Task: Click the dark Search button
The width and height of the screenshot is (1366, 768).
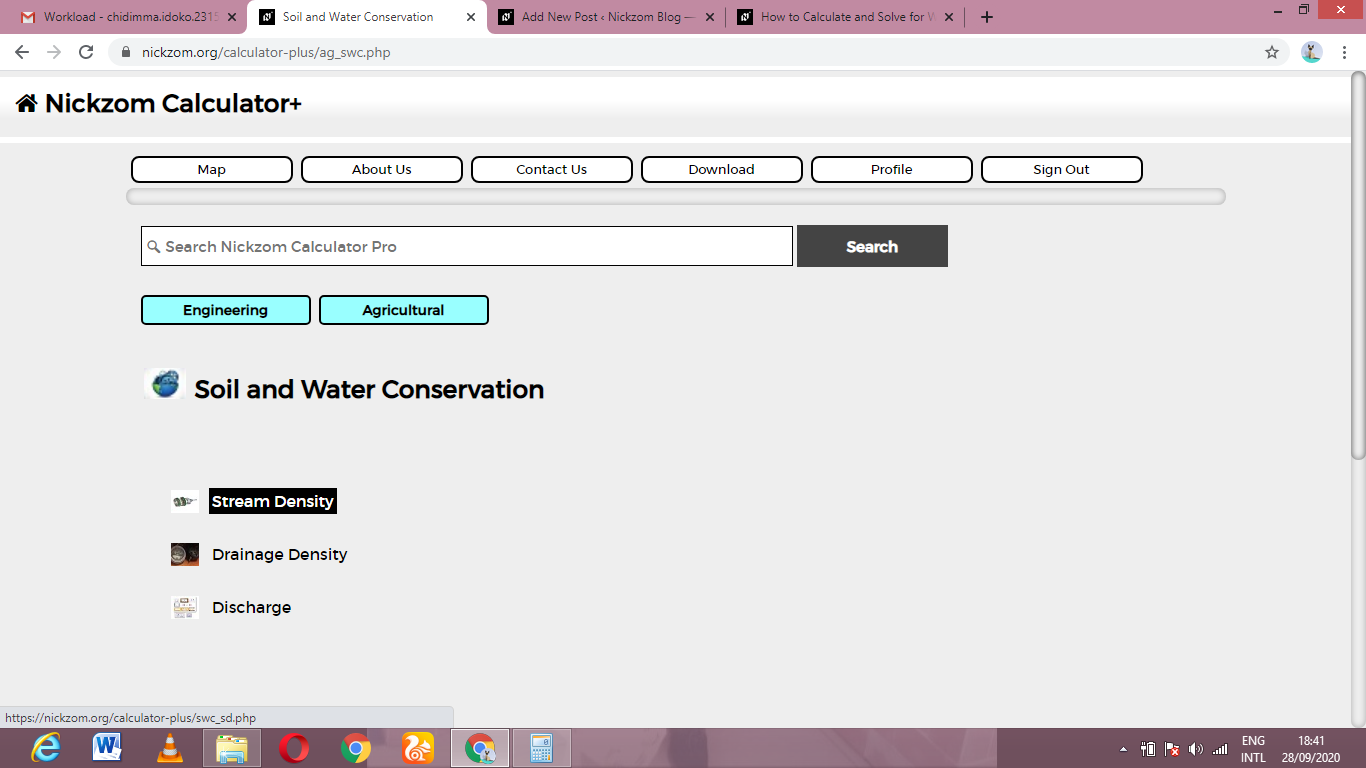Action: [x=872, y=246]
